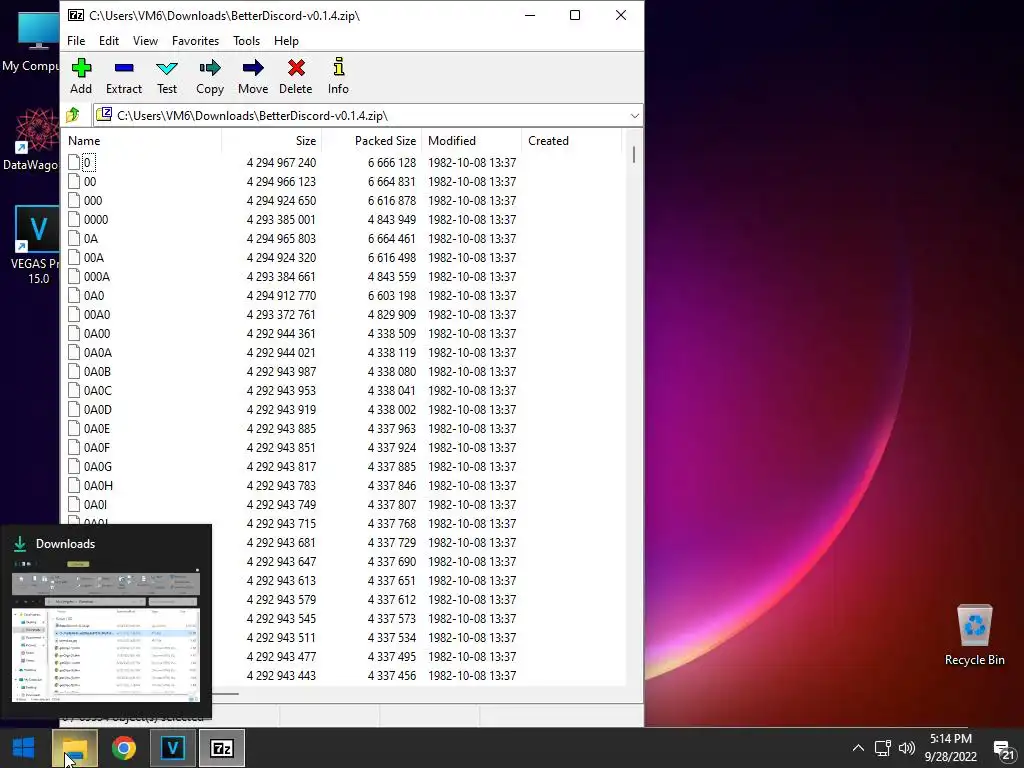Open the network icon in system tray
Image resolution: width=1024 pixels, height=768 pixels.
tap(883, 748)
